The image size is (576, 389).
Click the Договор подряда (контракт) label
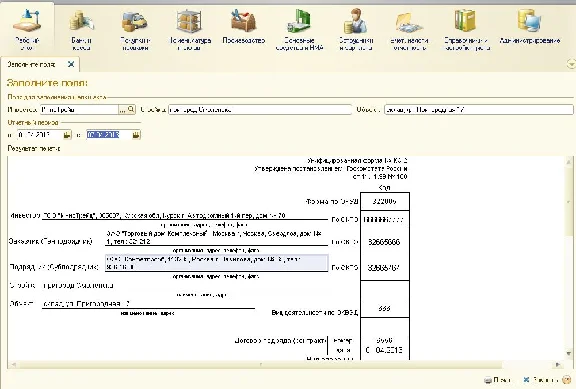(280, 341)
